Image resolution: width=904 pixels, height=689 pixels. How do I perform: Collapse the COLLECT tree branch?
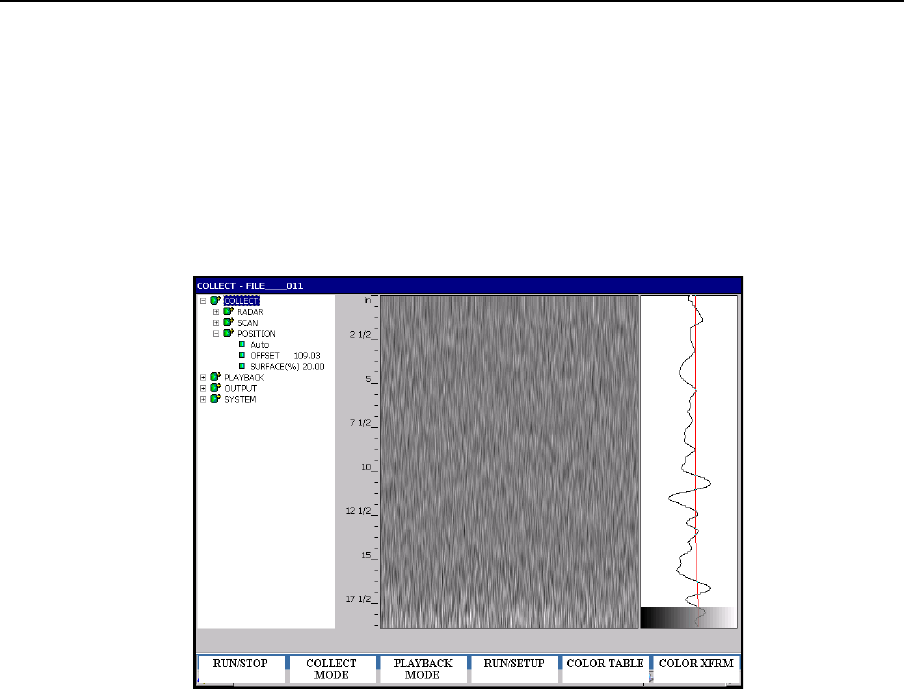(203, 301)
